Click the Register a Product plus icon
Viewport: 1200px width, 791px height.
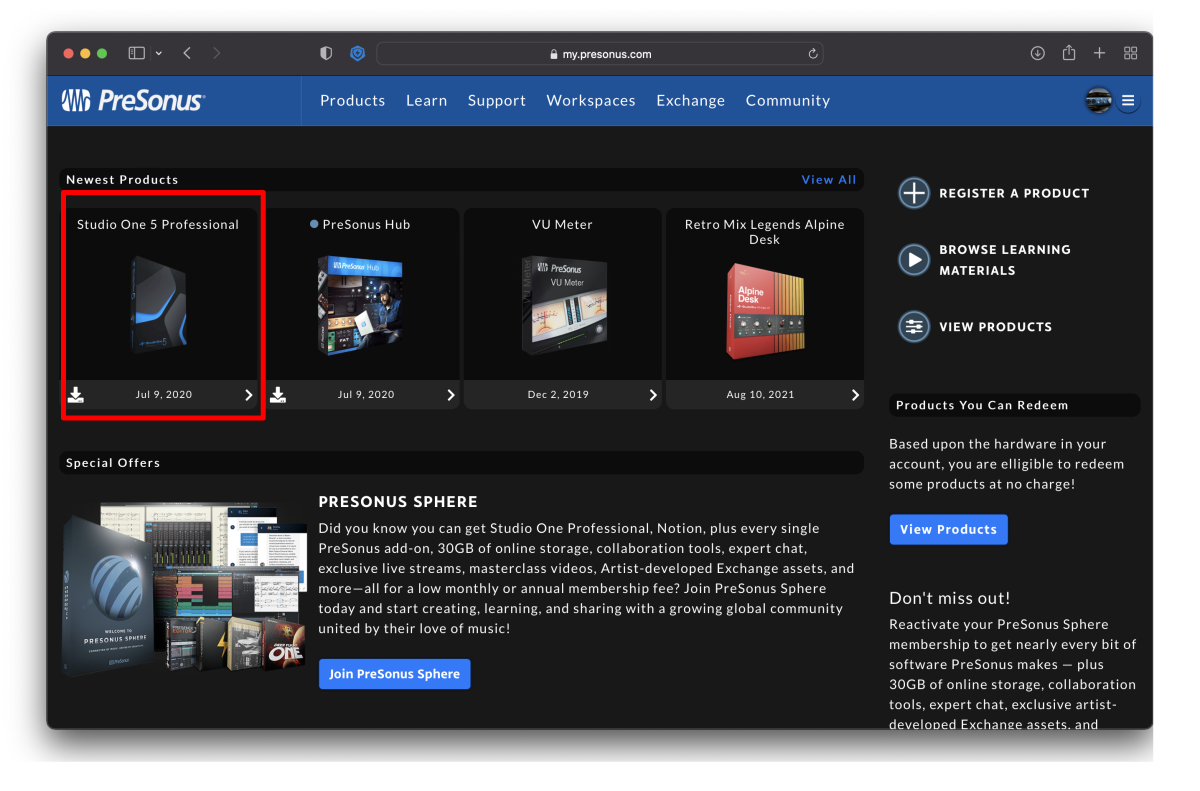coord(914,193)
